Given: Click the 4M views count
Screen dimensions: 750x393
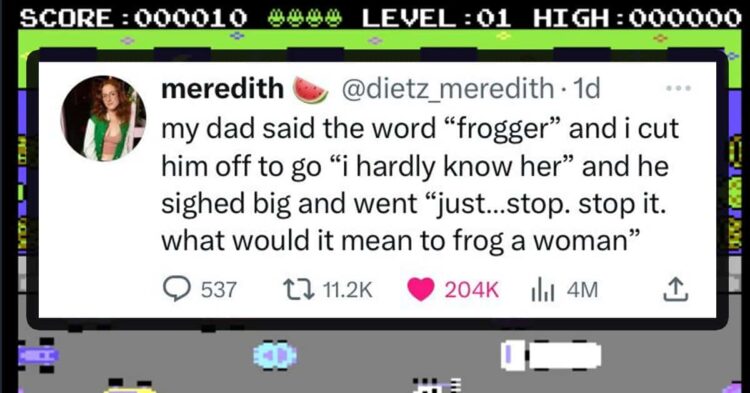Looking at the screenshot, I should (582, 290).
